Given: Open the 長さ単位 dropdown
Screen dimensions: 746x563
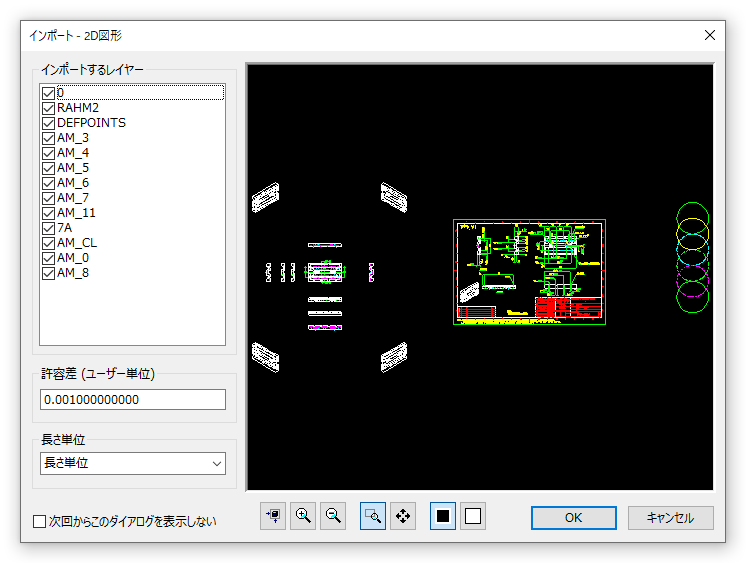Looking at the screenshot, I should 133,463.
